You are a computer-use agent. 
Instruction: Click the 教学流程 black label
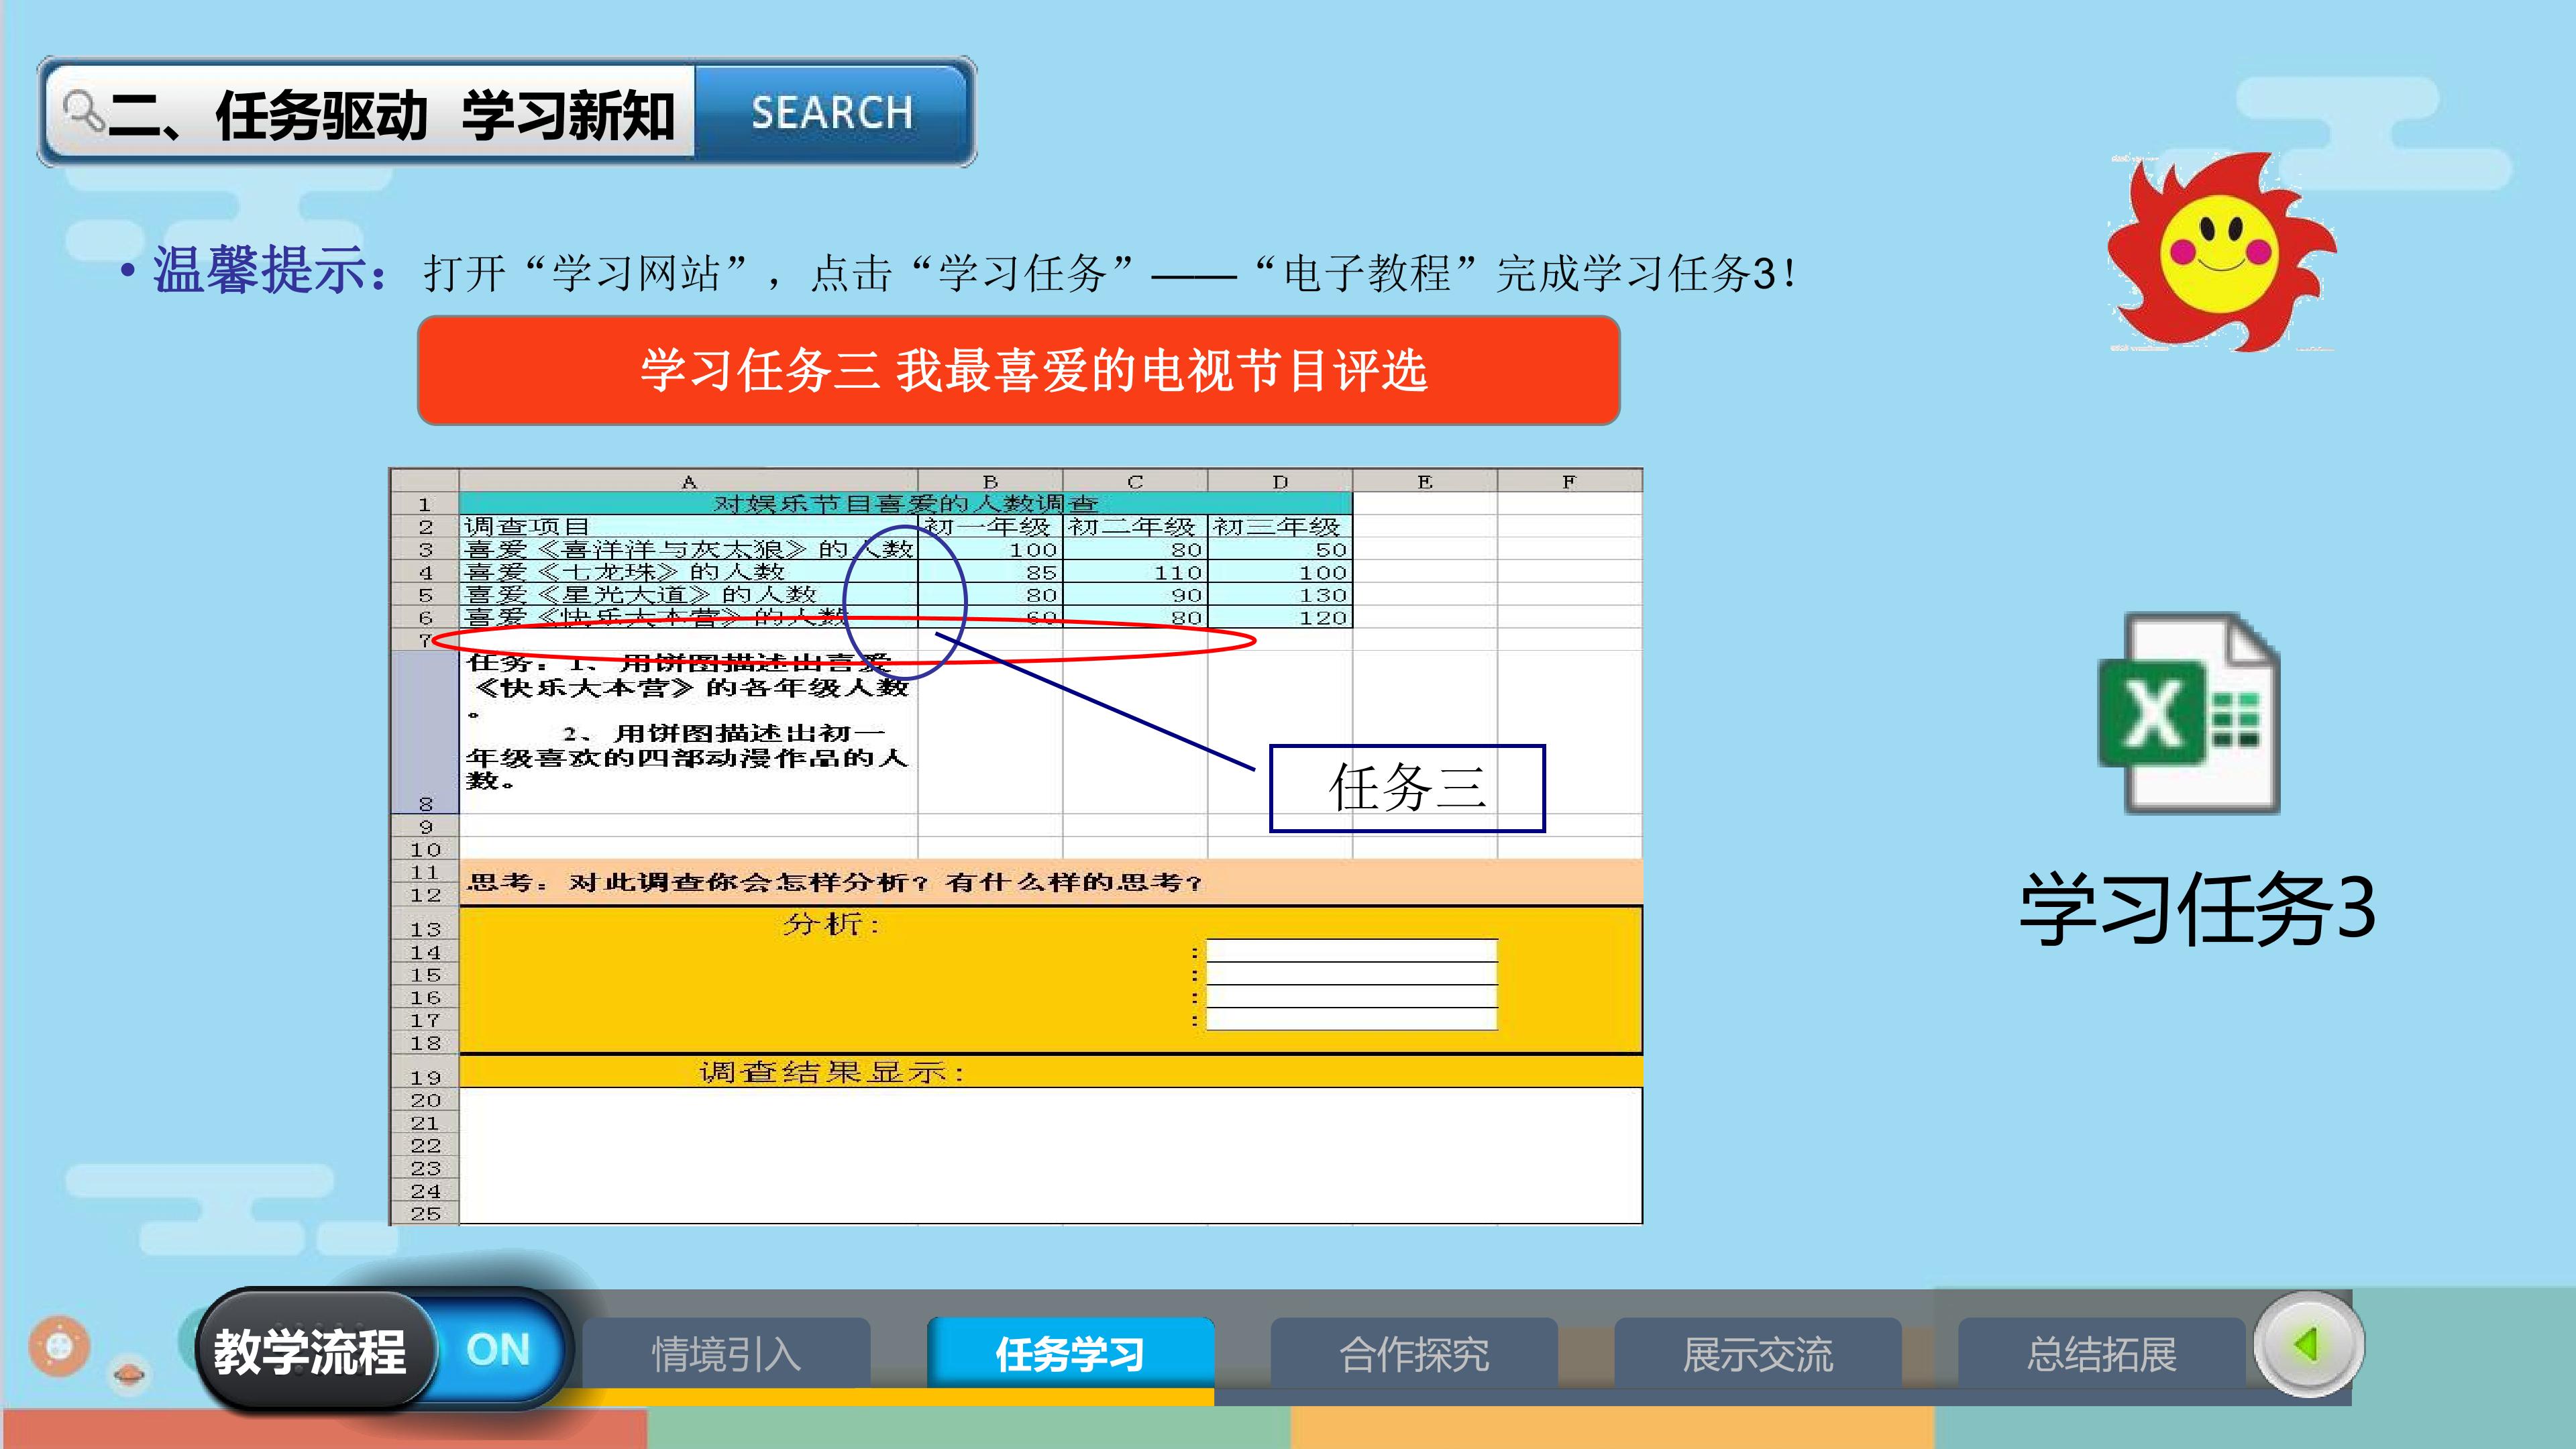coord(310,1352)
